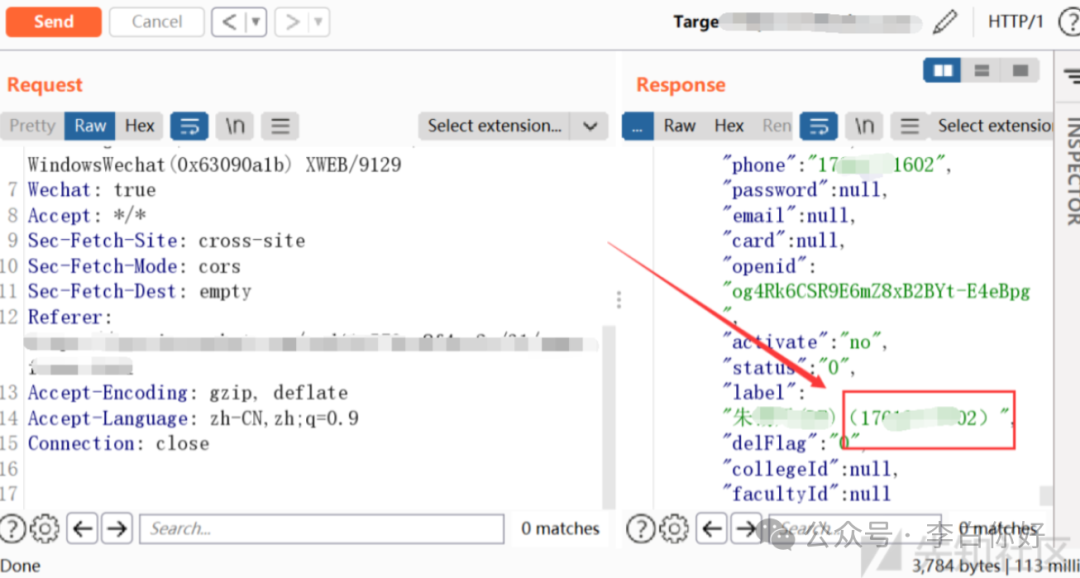
Task: Open the Response panel hamburger menu
Action: point(909,126)
